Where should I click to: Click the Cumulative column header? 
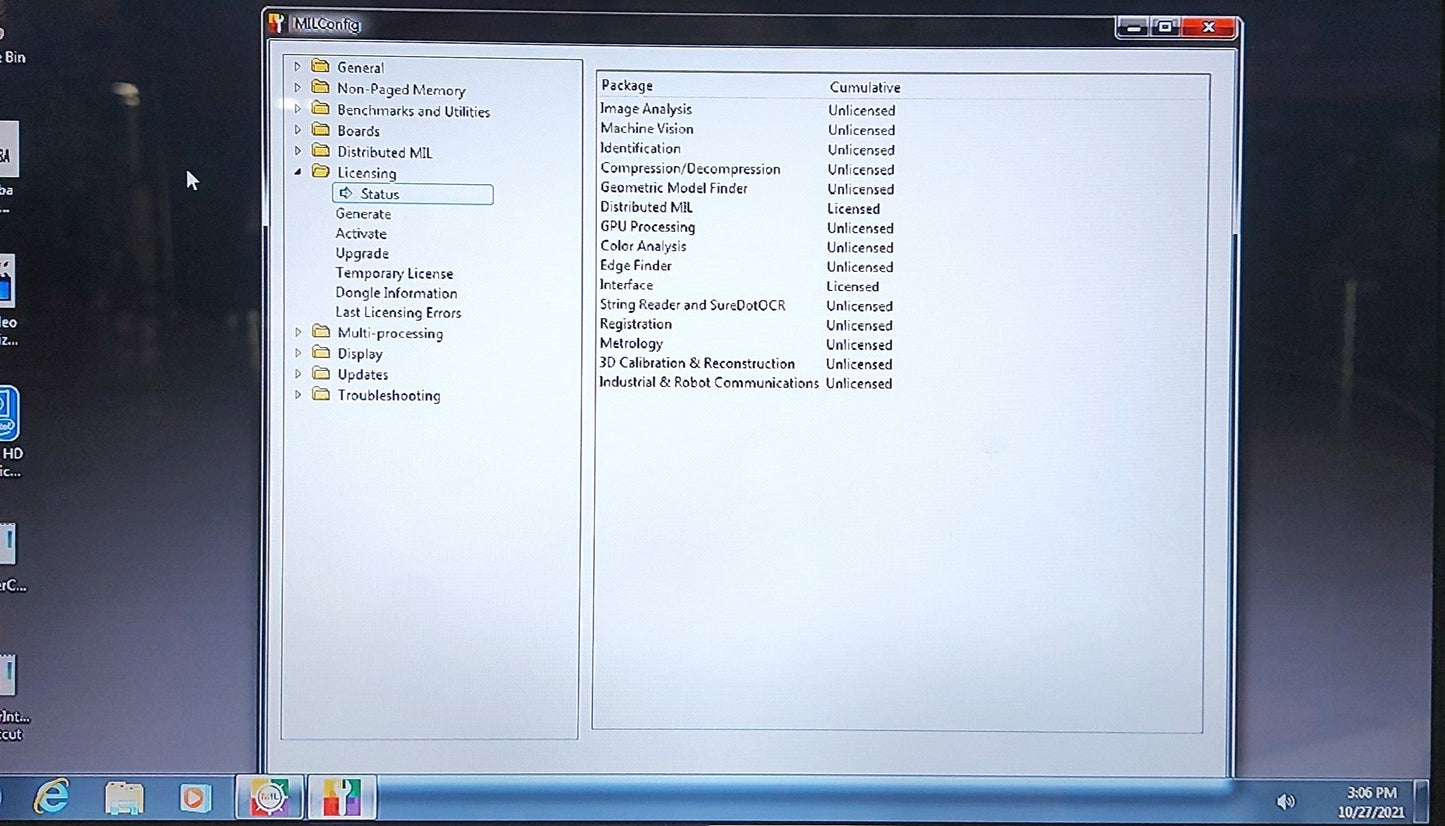coord(865,87)
